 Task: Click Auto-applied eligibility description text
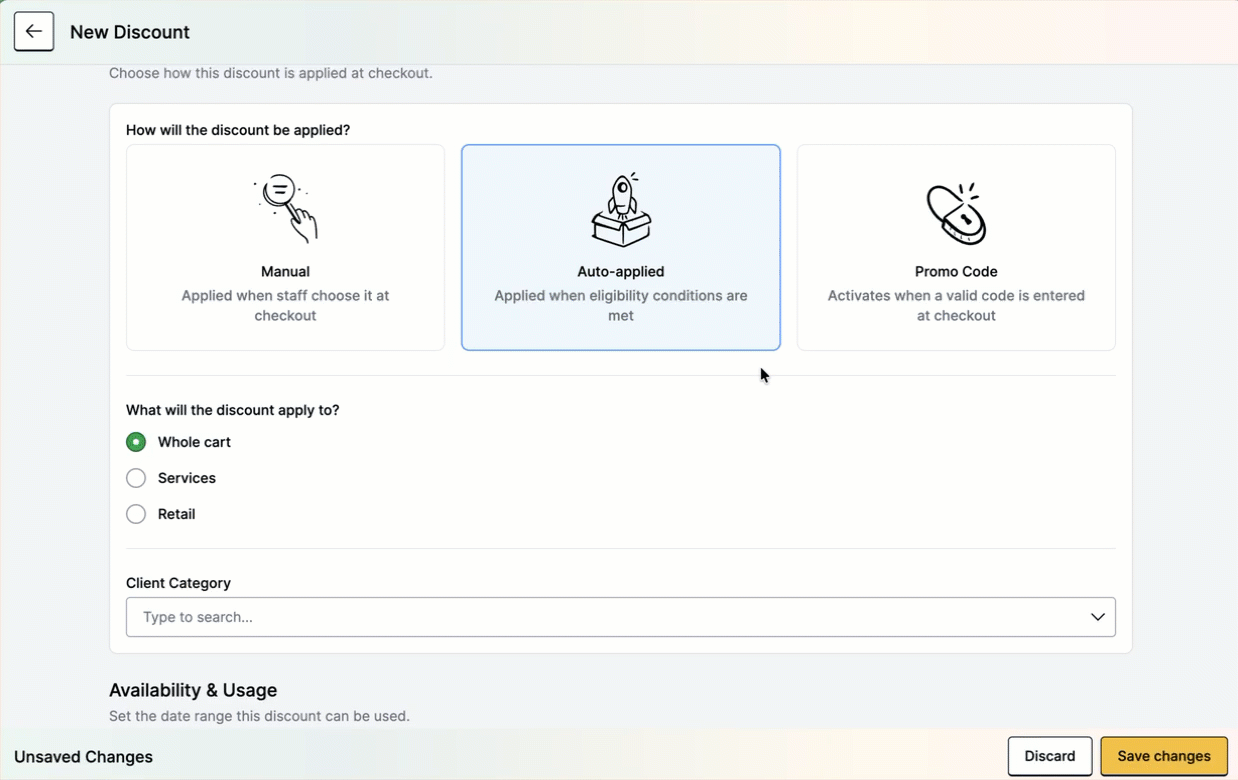[621, 305]
